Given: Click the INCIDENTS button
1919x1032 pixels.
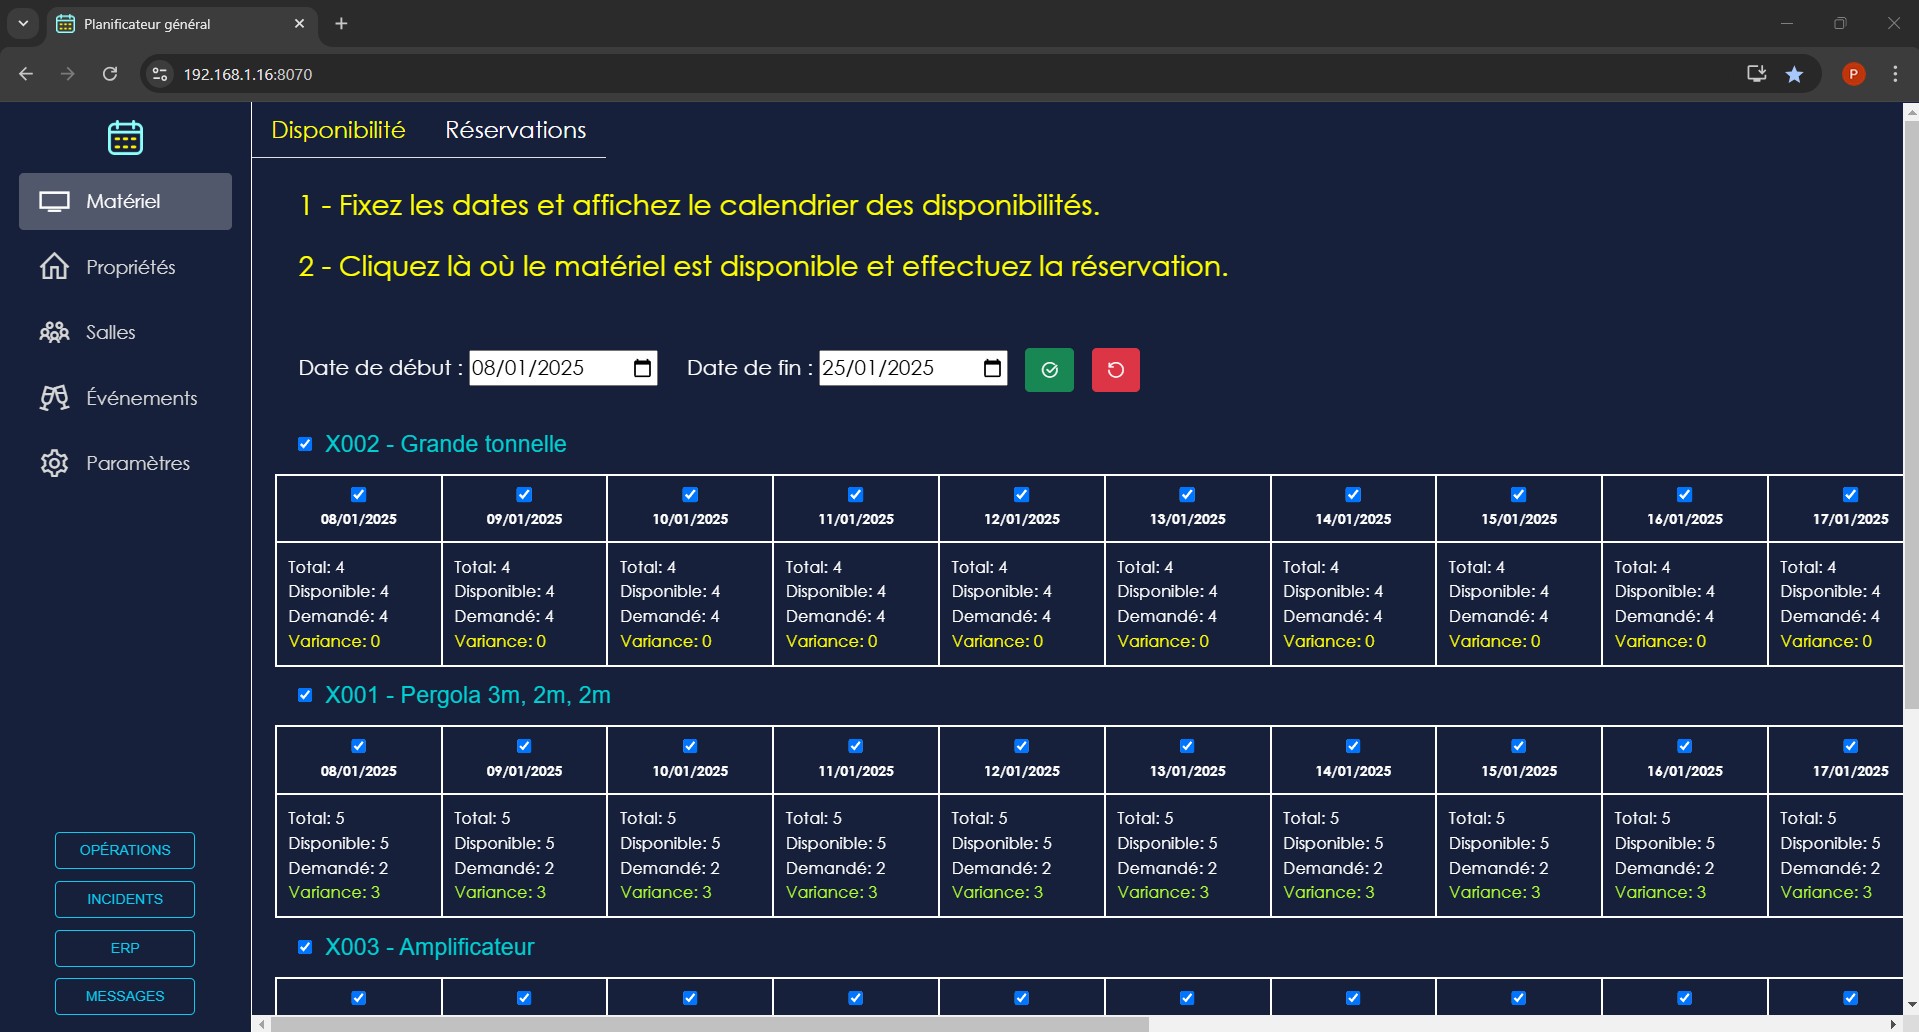Looking at the screenshot, I should pyautogui.click(x=125, y=899).
